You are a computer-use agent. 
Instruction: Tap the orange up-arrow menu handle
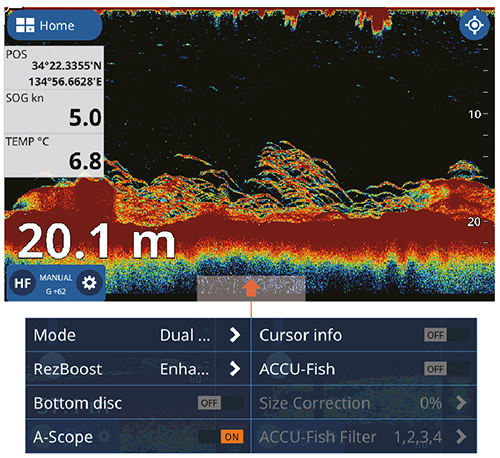click(x=251, y=288)
